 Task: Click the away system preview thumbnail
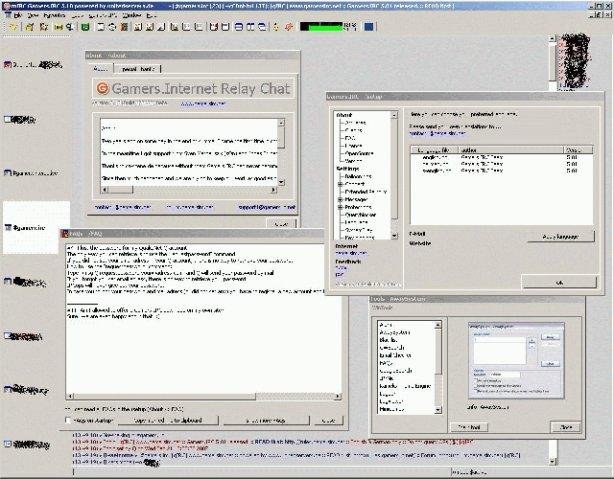pos(516,360)
